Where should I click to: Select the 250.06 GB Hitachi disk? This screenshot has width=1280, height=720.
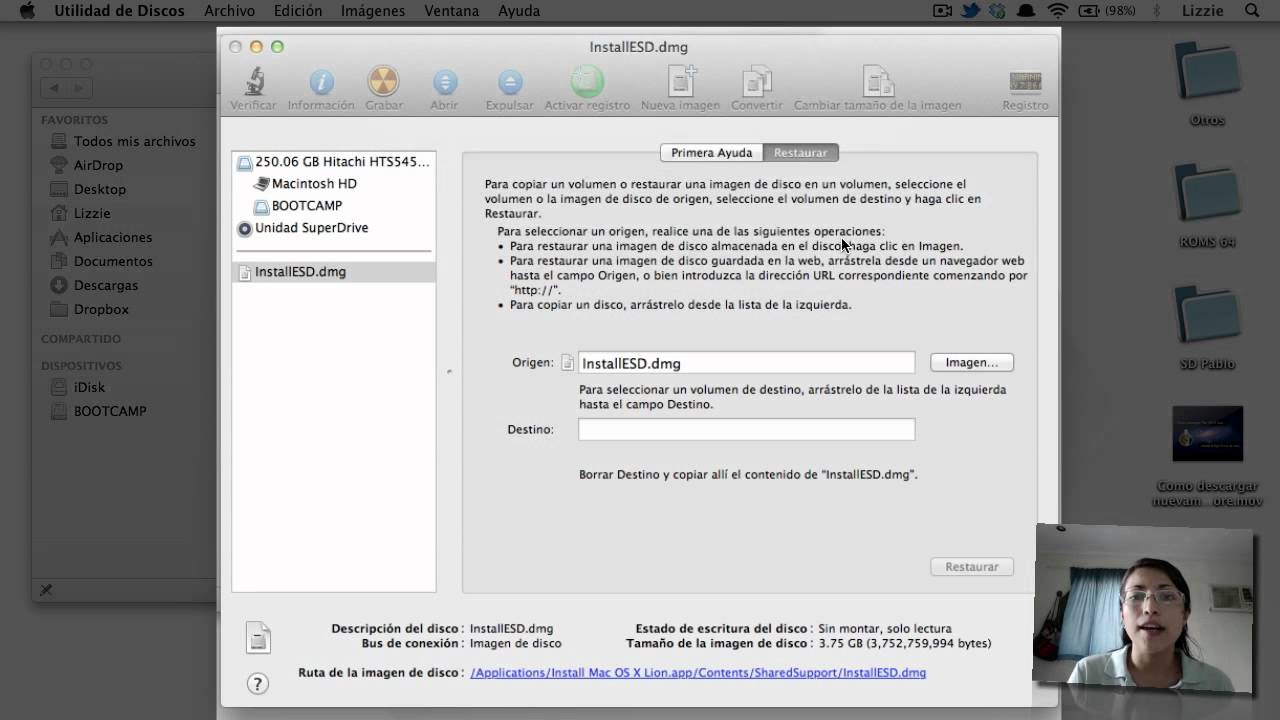[x=333, y=161]
